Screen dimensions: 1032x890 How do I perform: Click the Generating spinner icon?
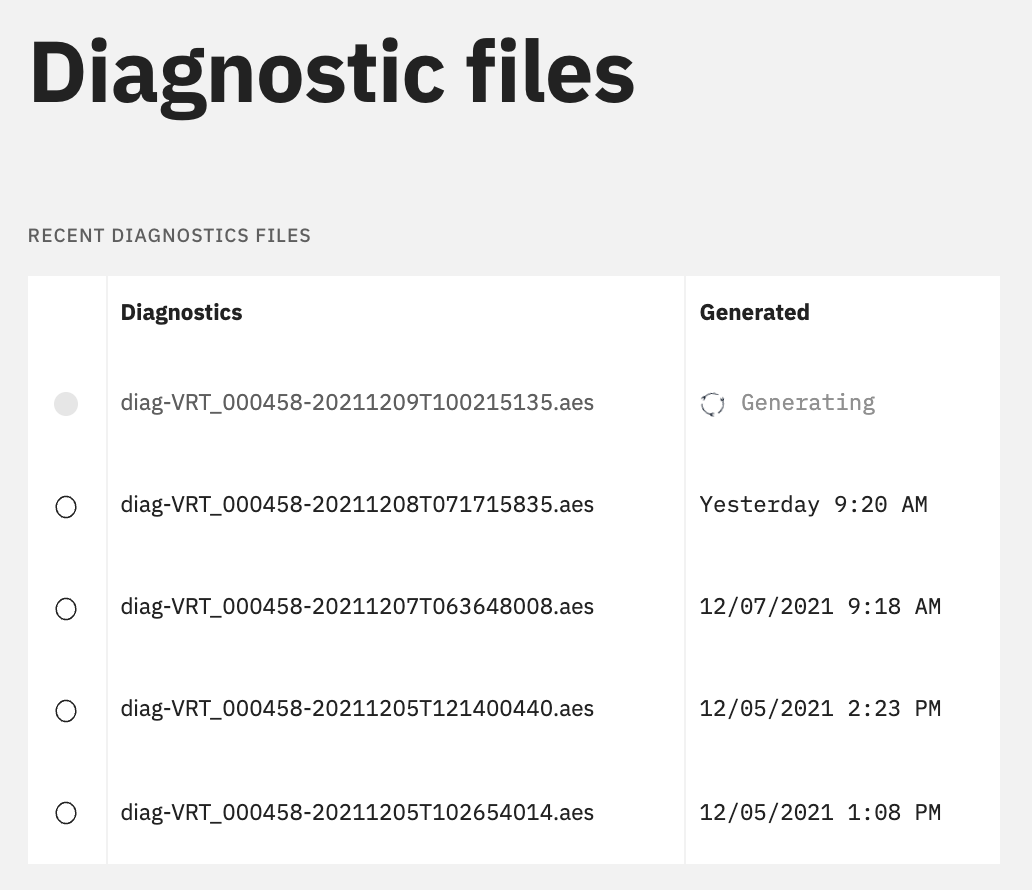click(712, 404)
